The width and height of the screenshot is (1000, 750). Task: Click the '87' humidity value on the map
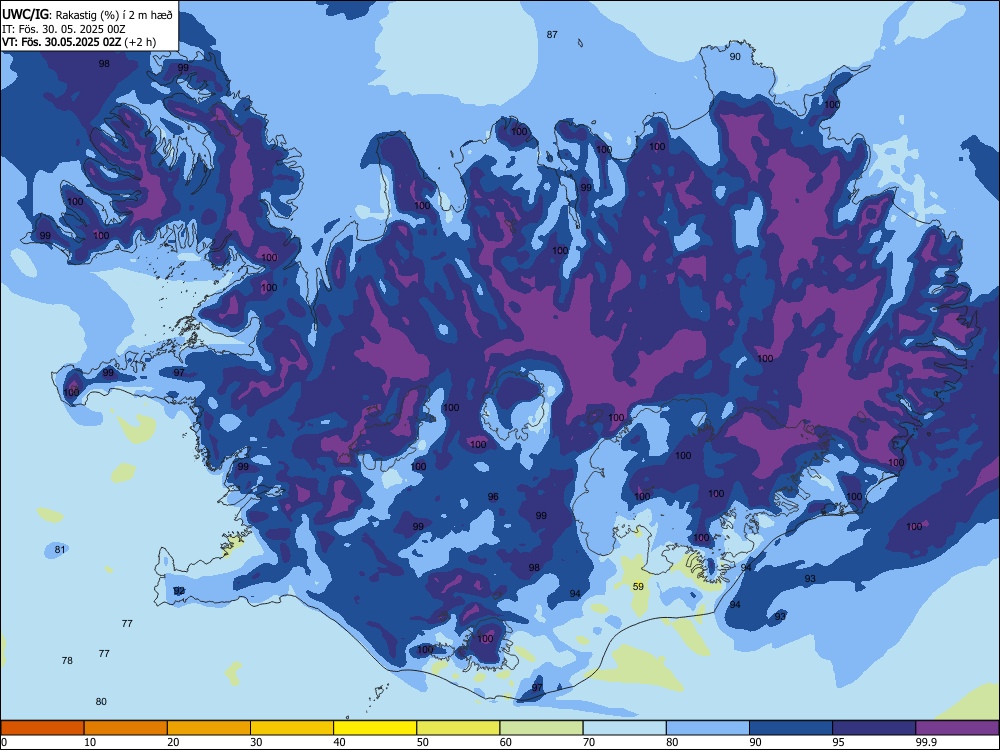click(552, 34)
